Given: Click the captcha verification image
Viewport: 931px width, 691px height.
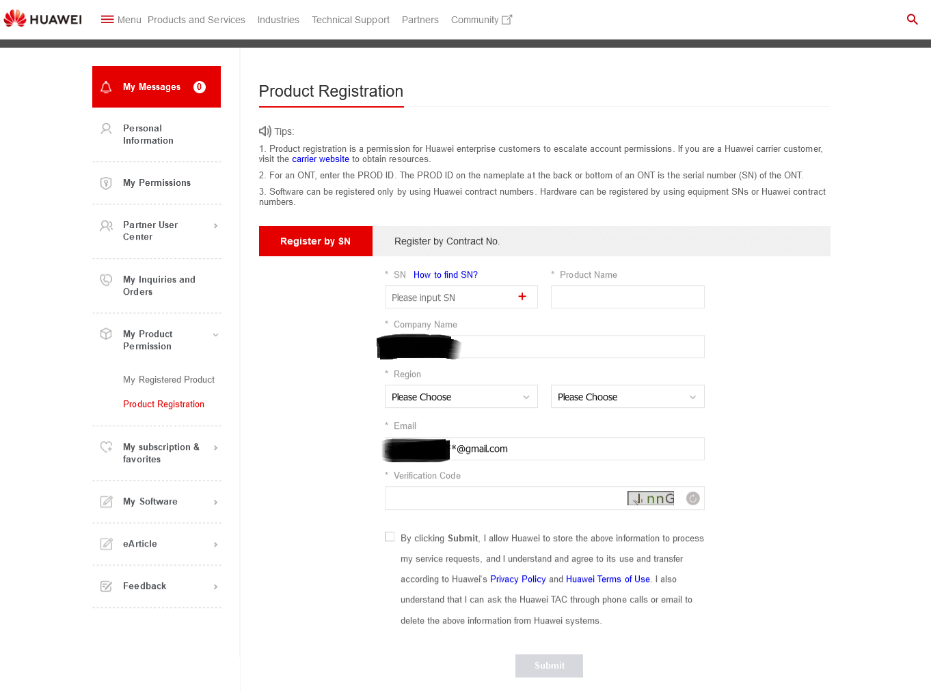Looking at the screenshot, I should click(x=651, y=499).
